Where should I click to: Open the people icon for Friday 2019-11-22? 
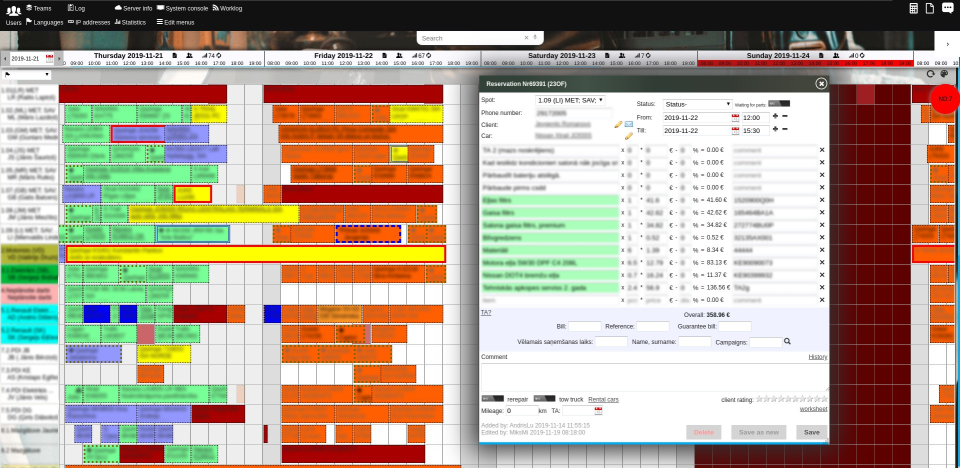point(399,55)
